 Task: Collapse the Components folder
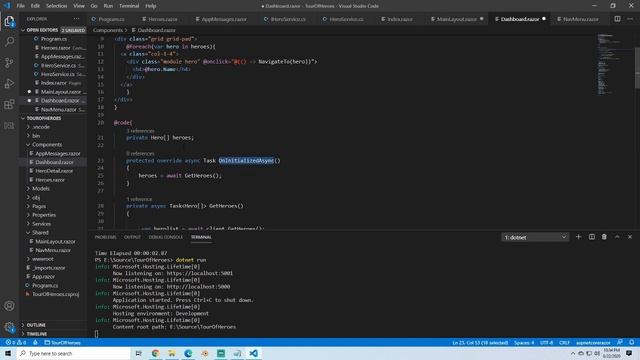[x=47, y=144]
